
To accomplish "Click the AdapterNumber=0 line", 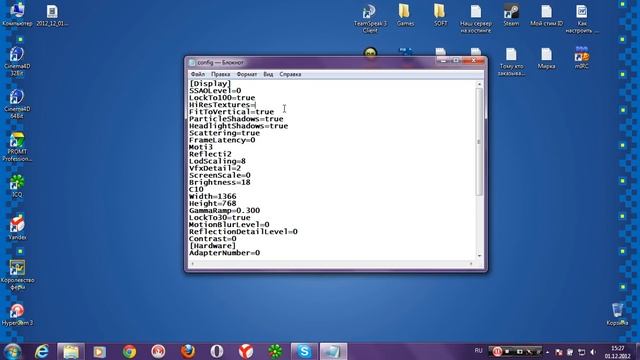I will coord(224,253).
